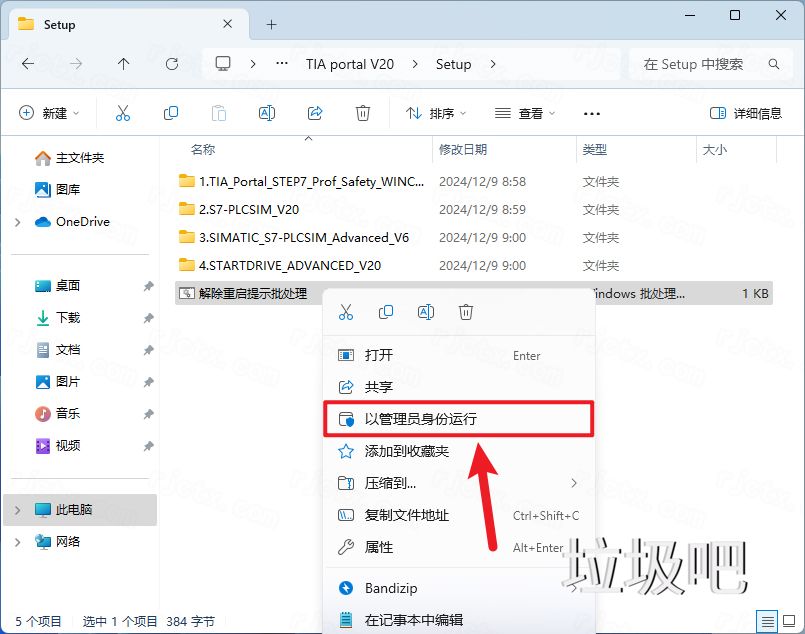Click the Delete icon inside the context menu
This screenshot has height=634, width=805.
point(465,312)
